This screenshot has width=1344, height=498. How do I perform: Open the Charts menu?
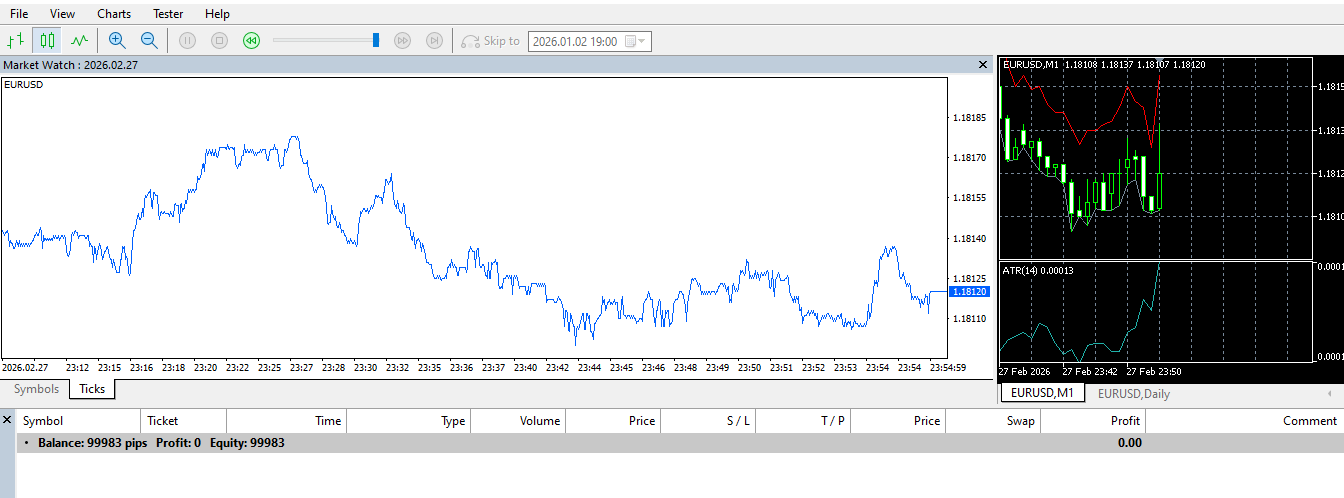tap(114, 14)
